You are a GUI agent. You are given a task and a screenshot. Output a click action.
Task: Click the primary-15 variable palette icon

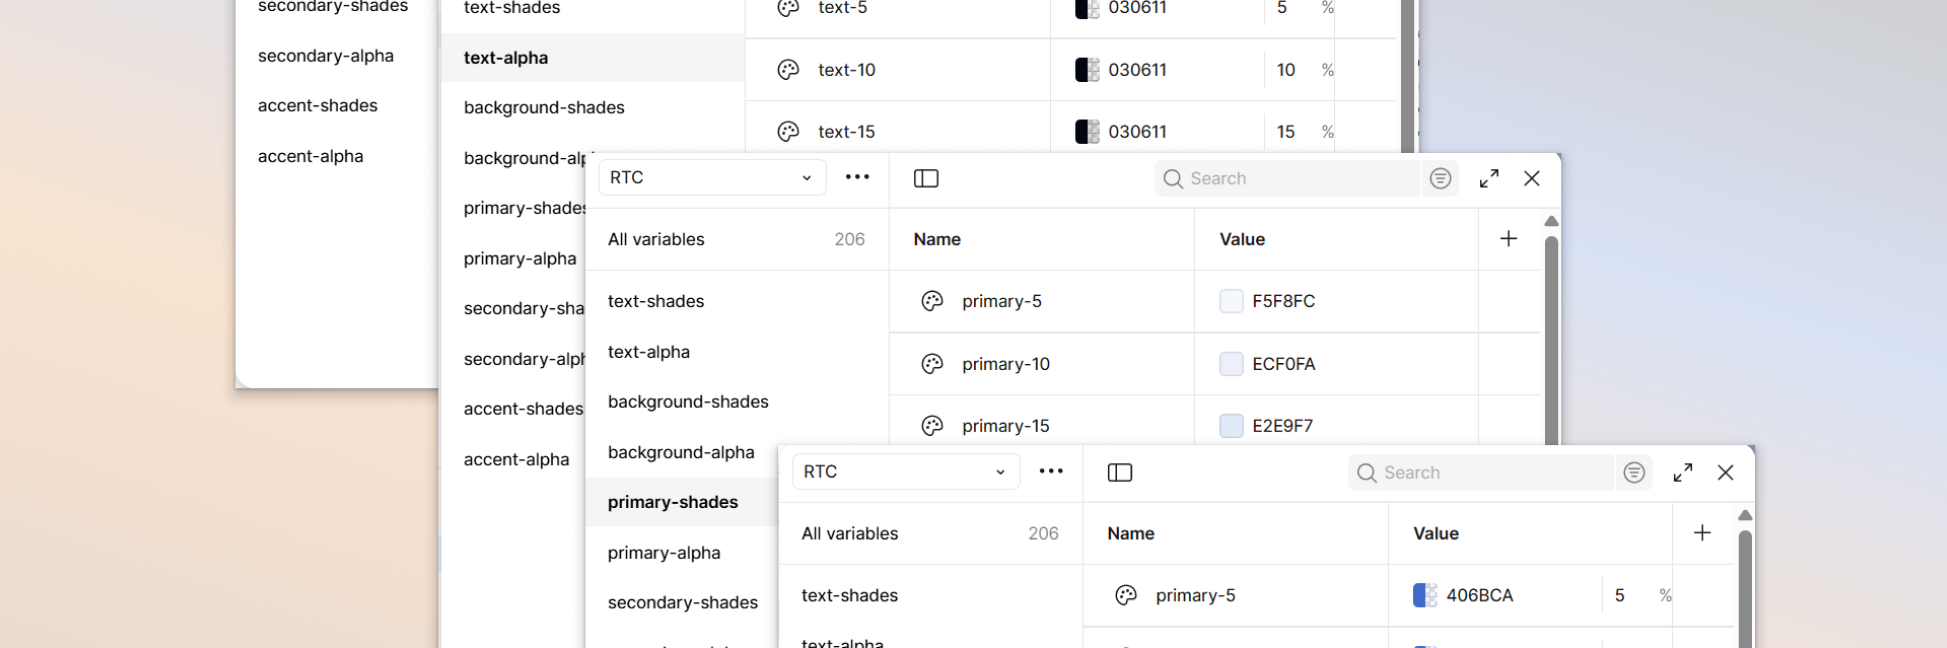pyautogui.click(x=932, y=426)
